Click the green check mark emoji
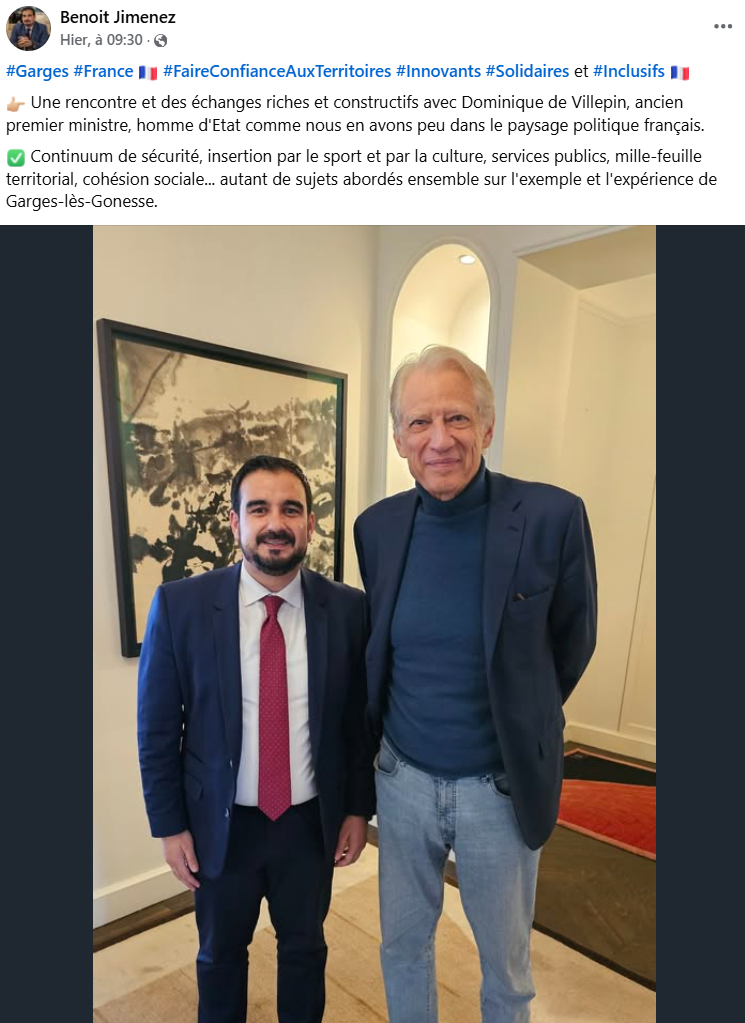Image resolution: width=745 pixels, height=1023 pixels. click(x=16, y=157)
